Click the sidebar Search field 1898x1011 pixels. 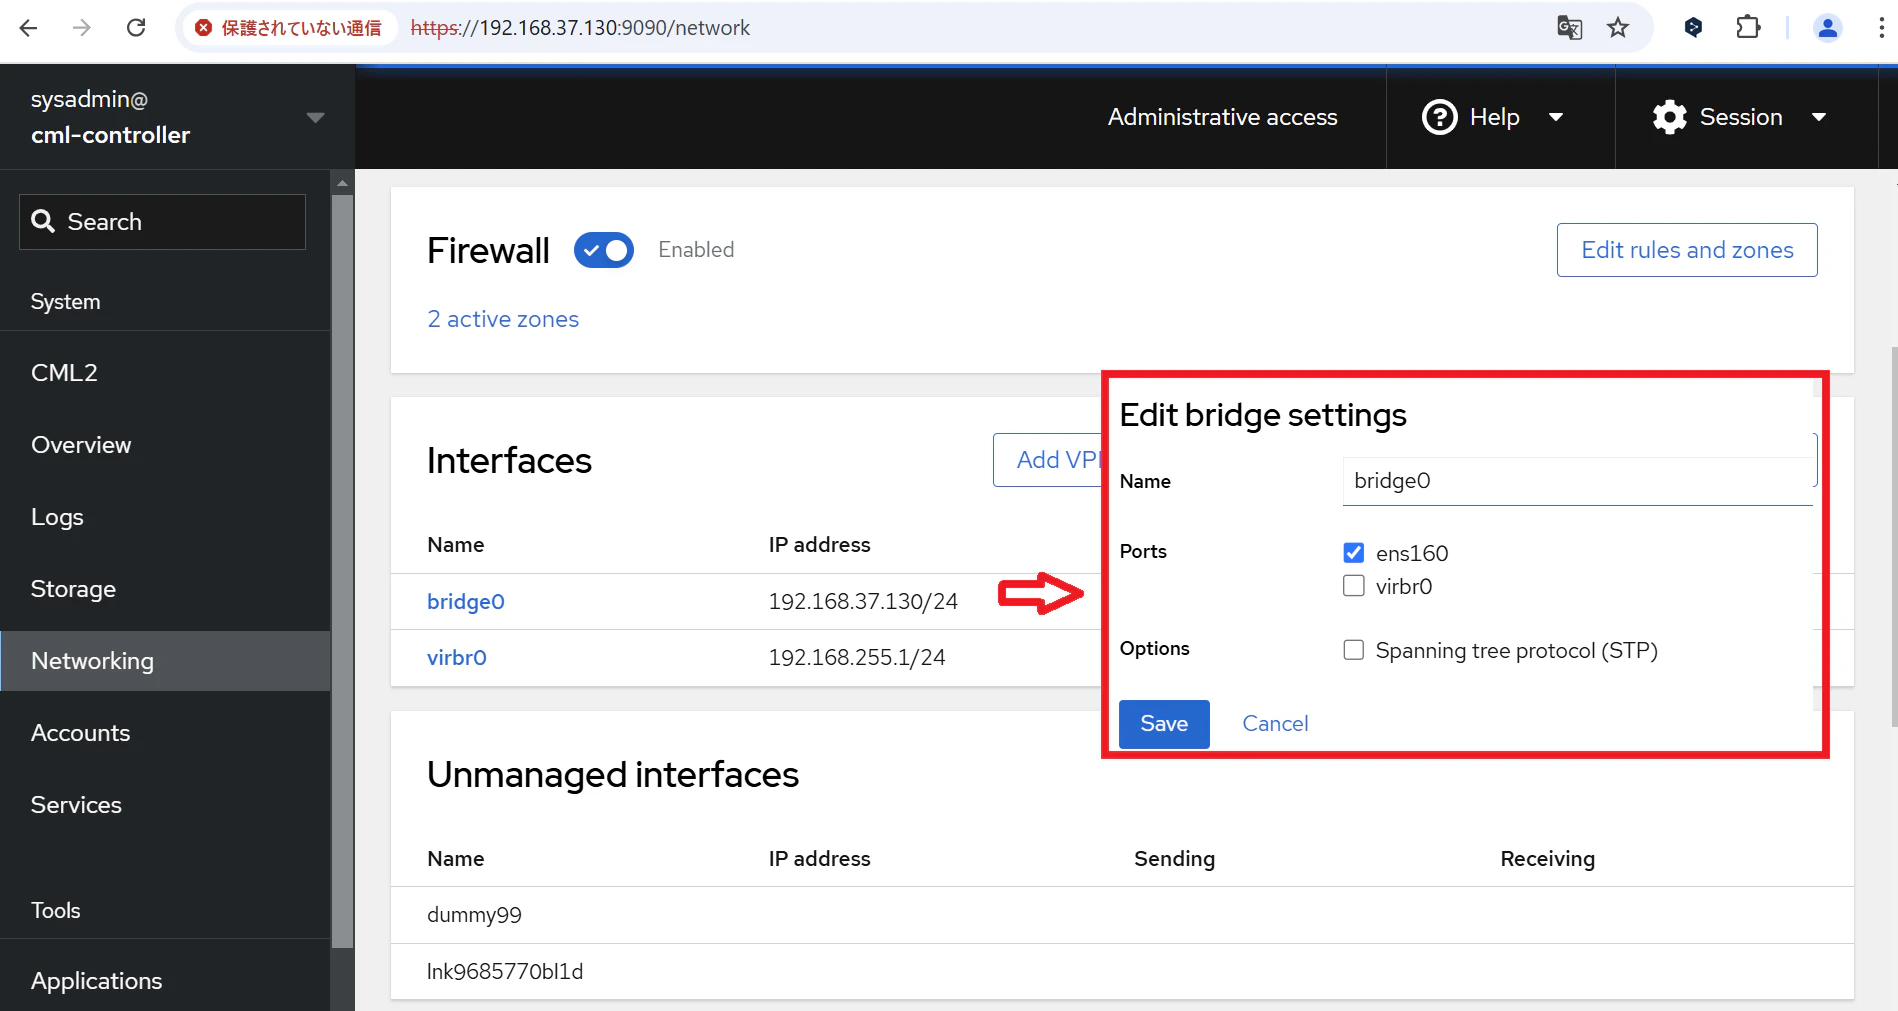click(x=162, y=222)
